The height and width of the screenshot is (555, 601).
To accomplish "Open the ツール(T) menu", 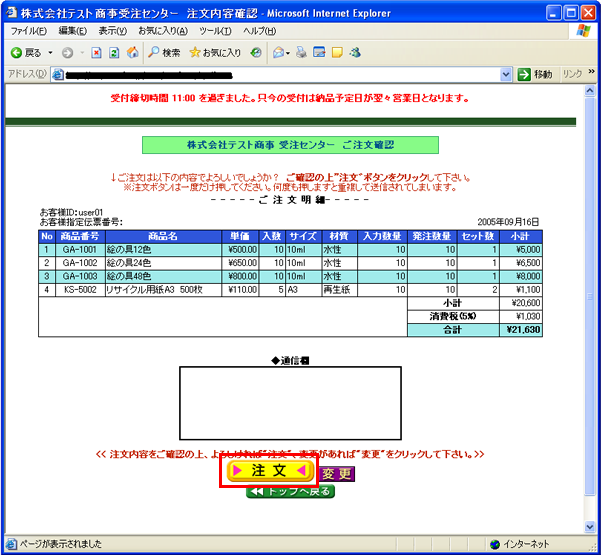I will [215, 31].
